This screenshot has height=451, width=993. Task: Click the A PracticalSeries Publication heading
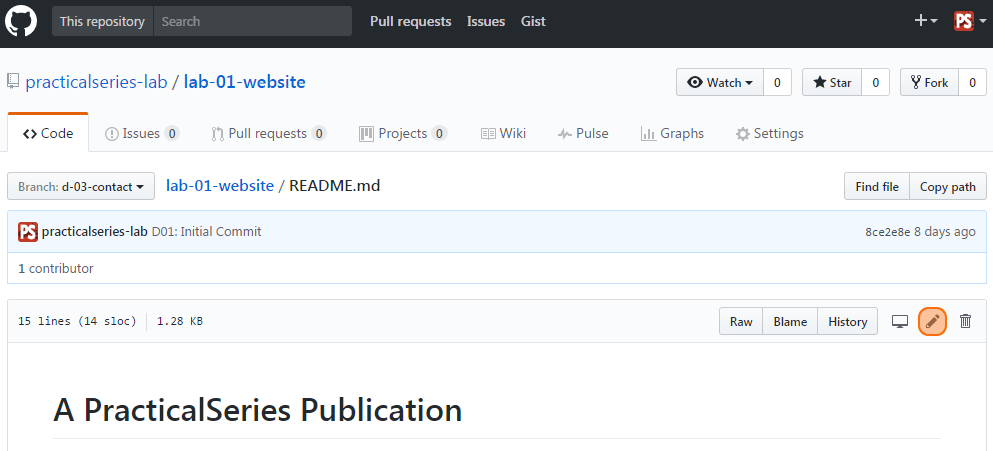tap(258, 410)
